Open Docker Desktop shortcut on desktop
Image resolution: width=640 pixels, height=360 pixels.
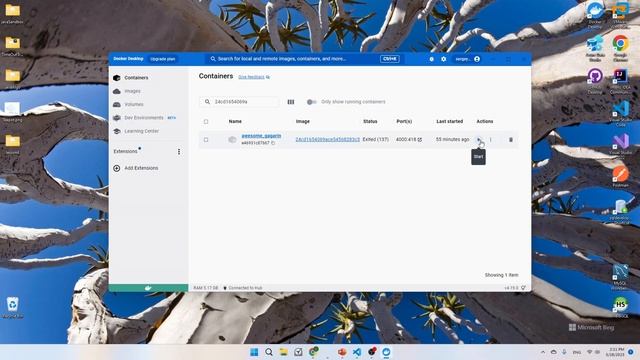pos(595,15)
